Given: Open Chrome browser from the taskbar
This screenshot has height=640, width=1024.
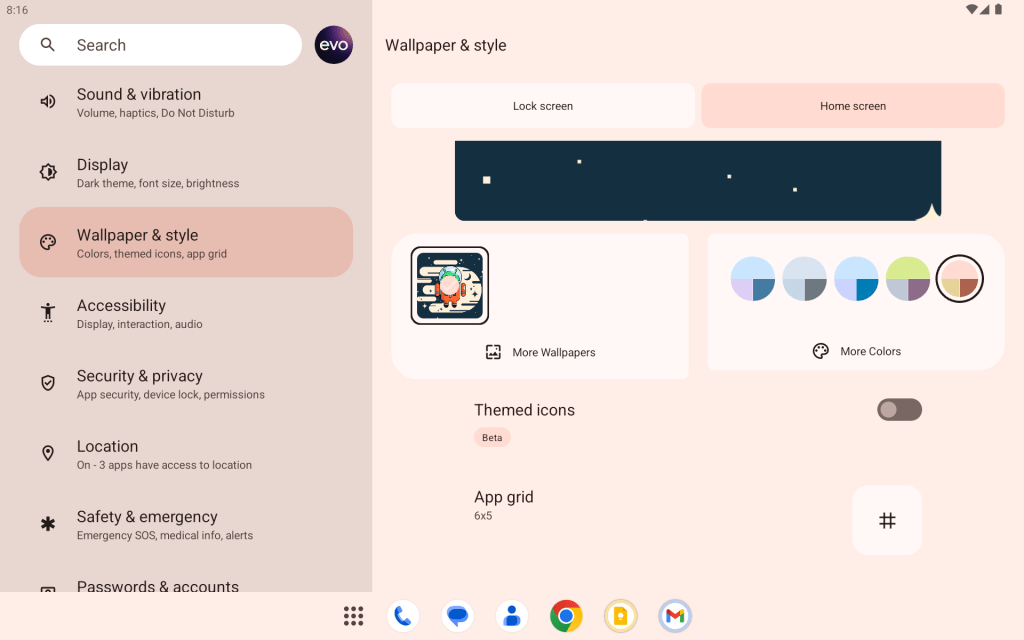Looking at the screenshot, I should point(566,616).
